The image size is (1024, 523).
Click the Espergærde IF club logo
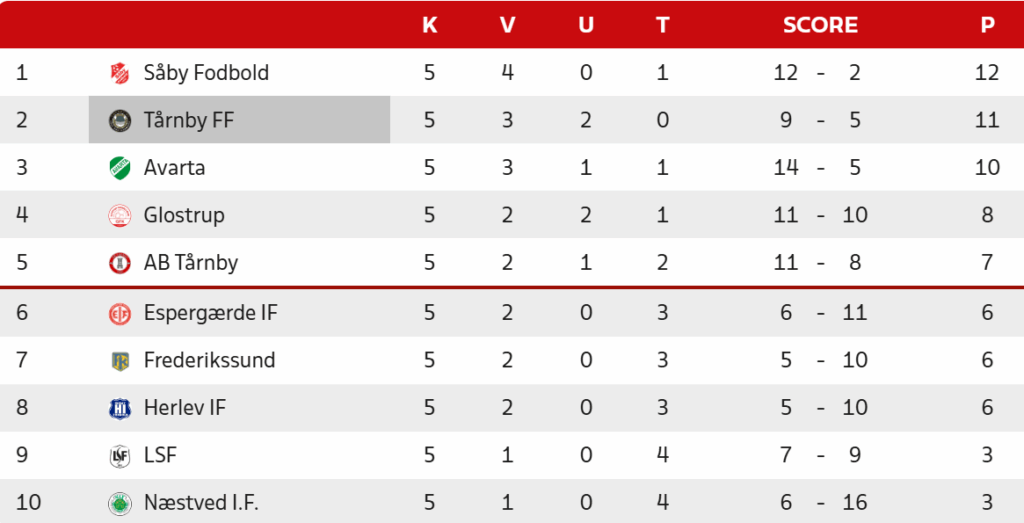point(119,313)
